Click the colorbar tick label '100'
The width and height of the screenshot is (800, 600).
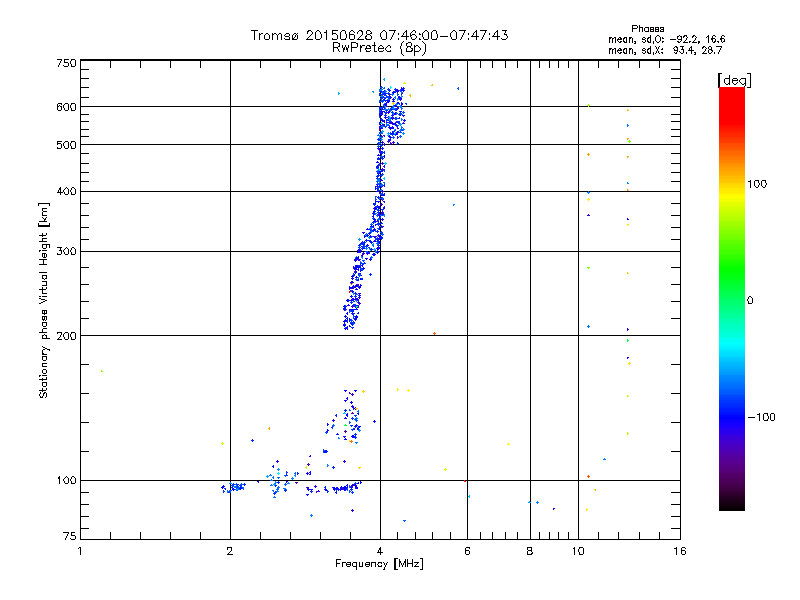757,184
